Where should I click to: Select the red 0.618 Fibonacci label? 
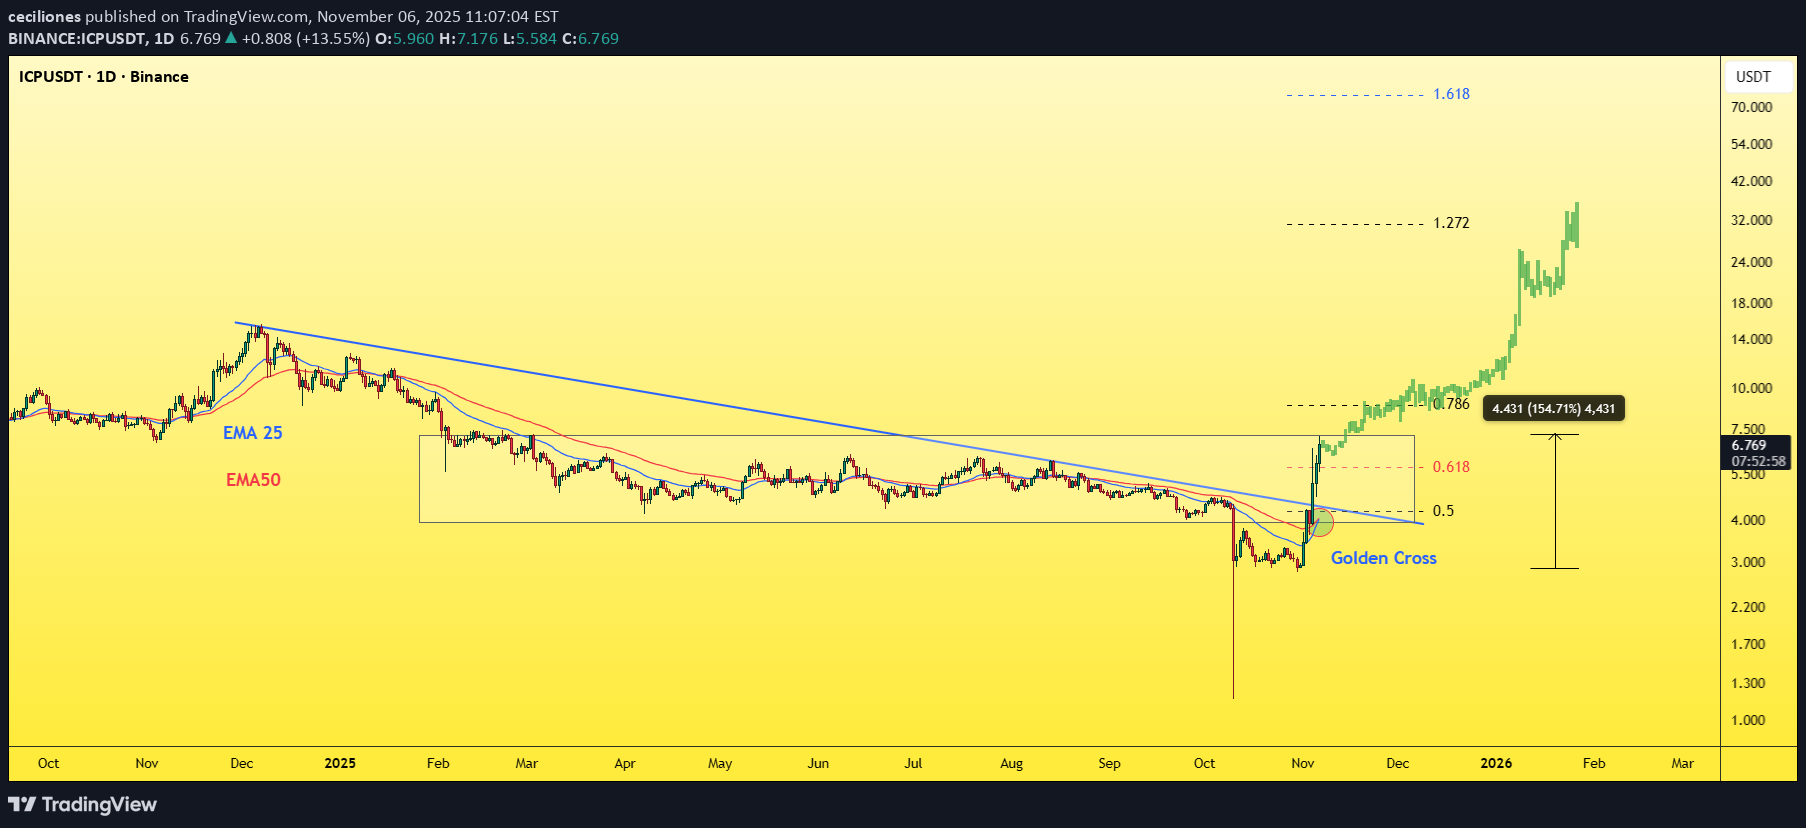(1451, 467)
